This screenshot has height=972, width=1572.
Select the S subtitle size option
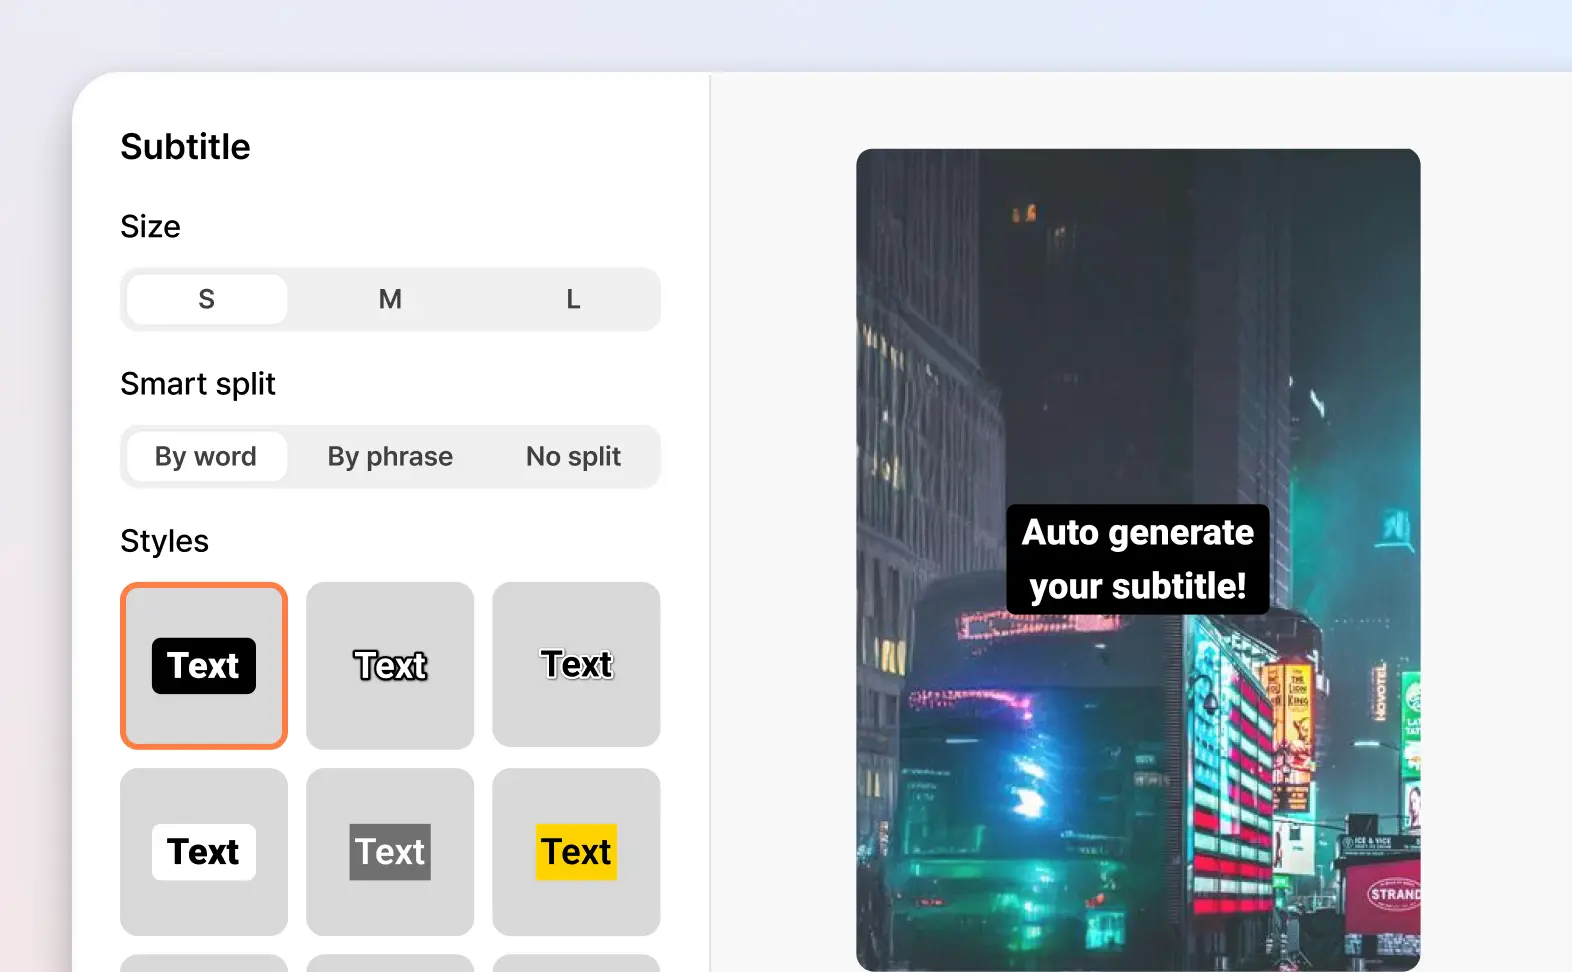[x=207, y=299]
